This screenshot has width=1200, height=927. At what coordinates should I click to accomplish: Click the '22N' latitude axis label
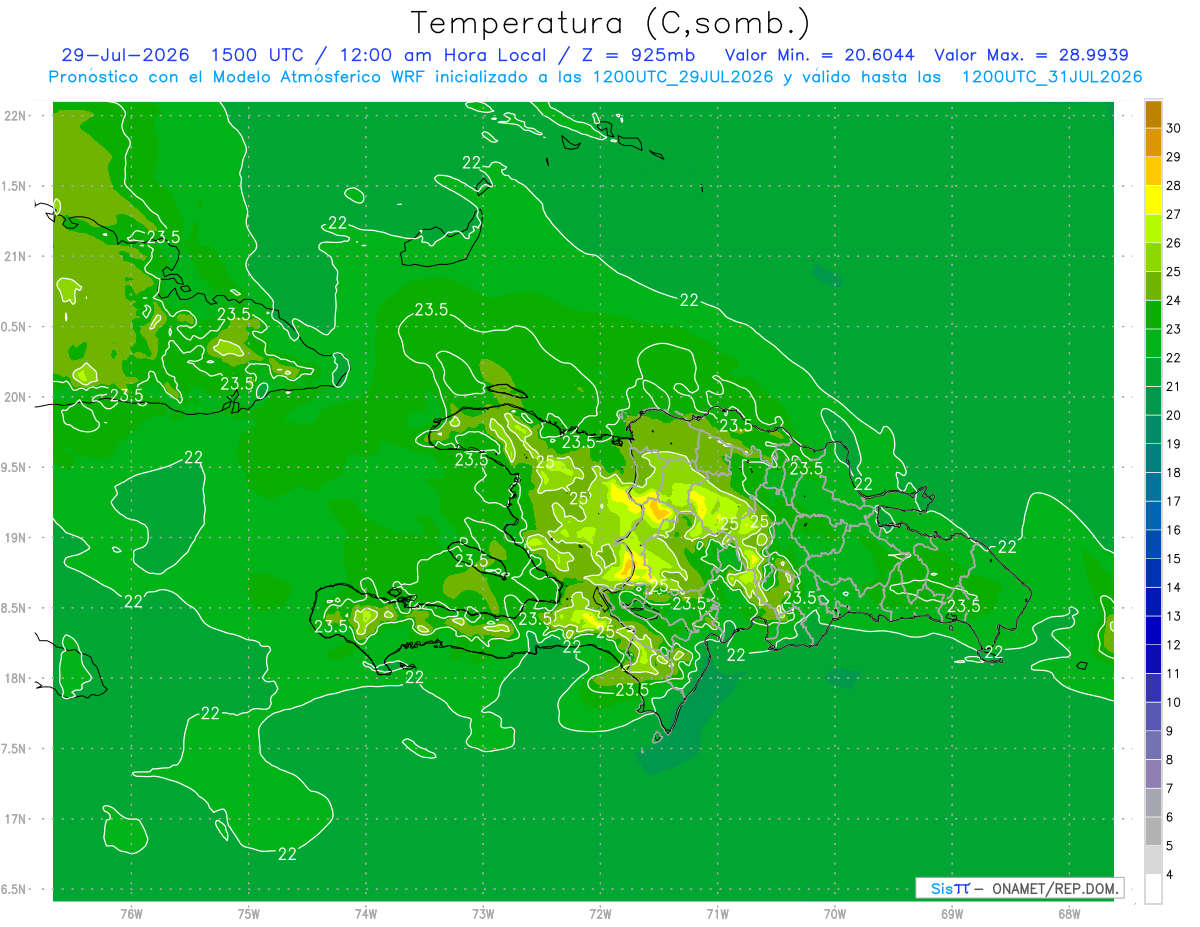tap(15, 116)
